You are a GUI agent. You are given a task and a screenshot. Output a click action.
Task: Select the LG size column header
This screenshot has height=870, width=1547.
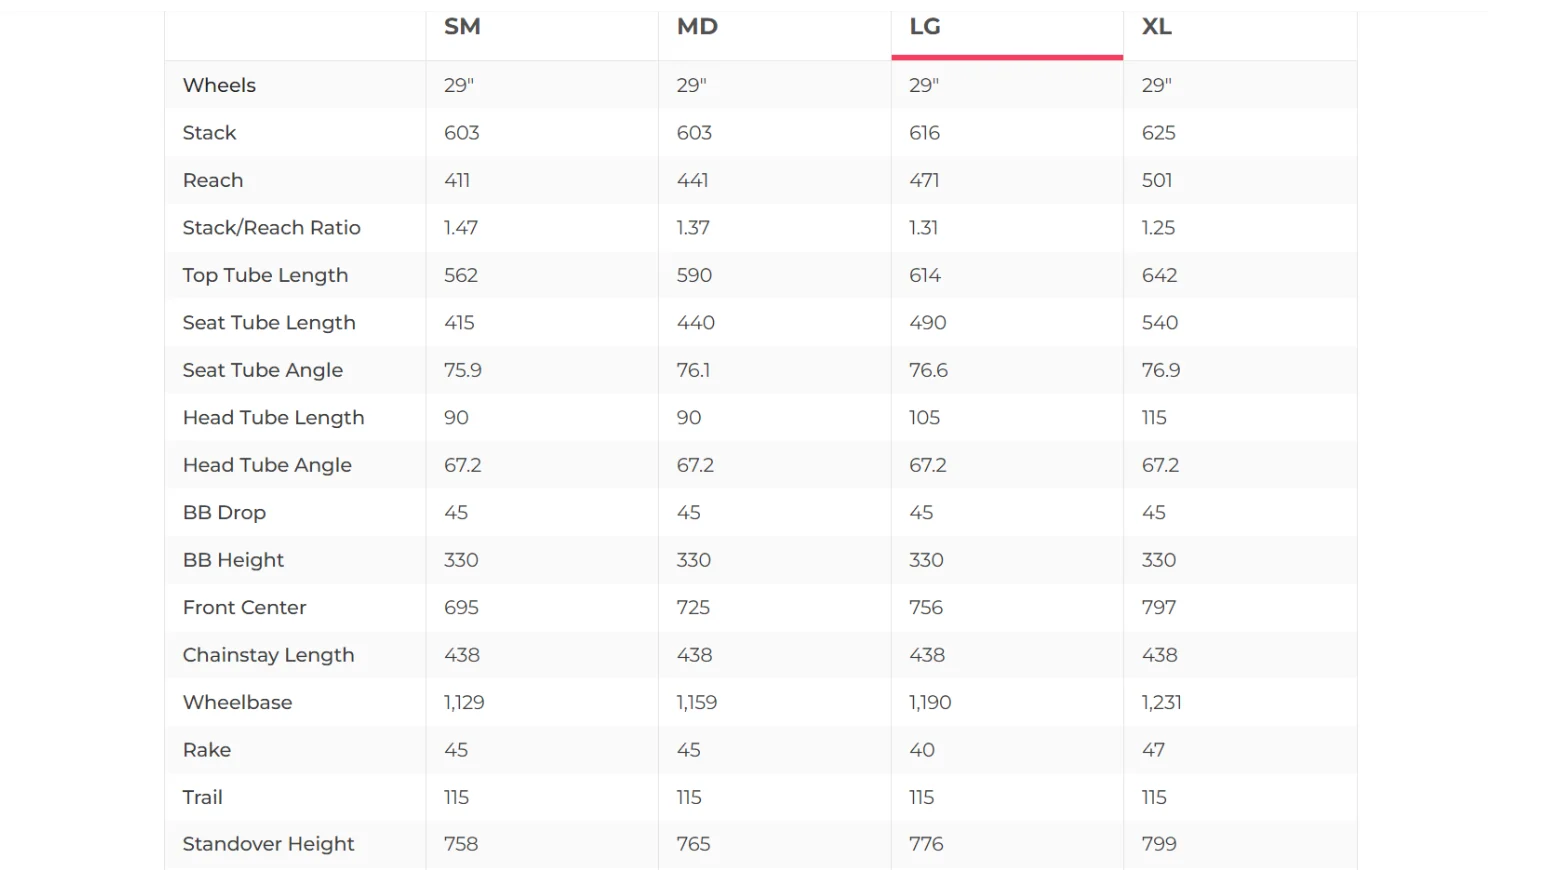click(925, 27)
